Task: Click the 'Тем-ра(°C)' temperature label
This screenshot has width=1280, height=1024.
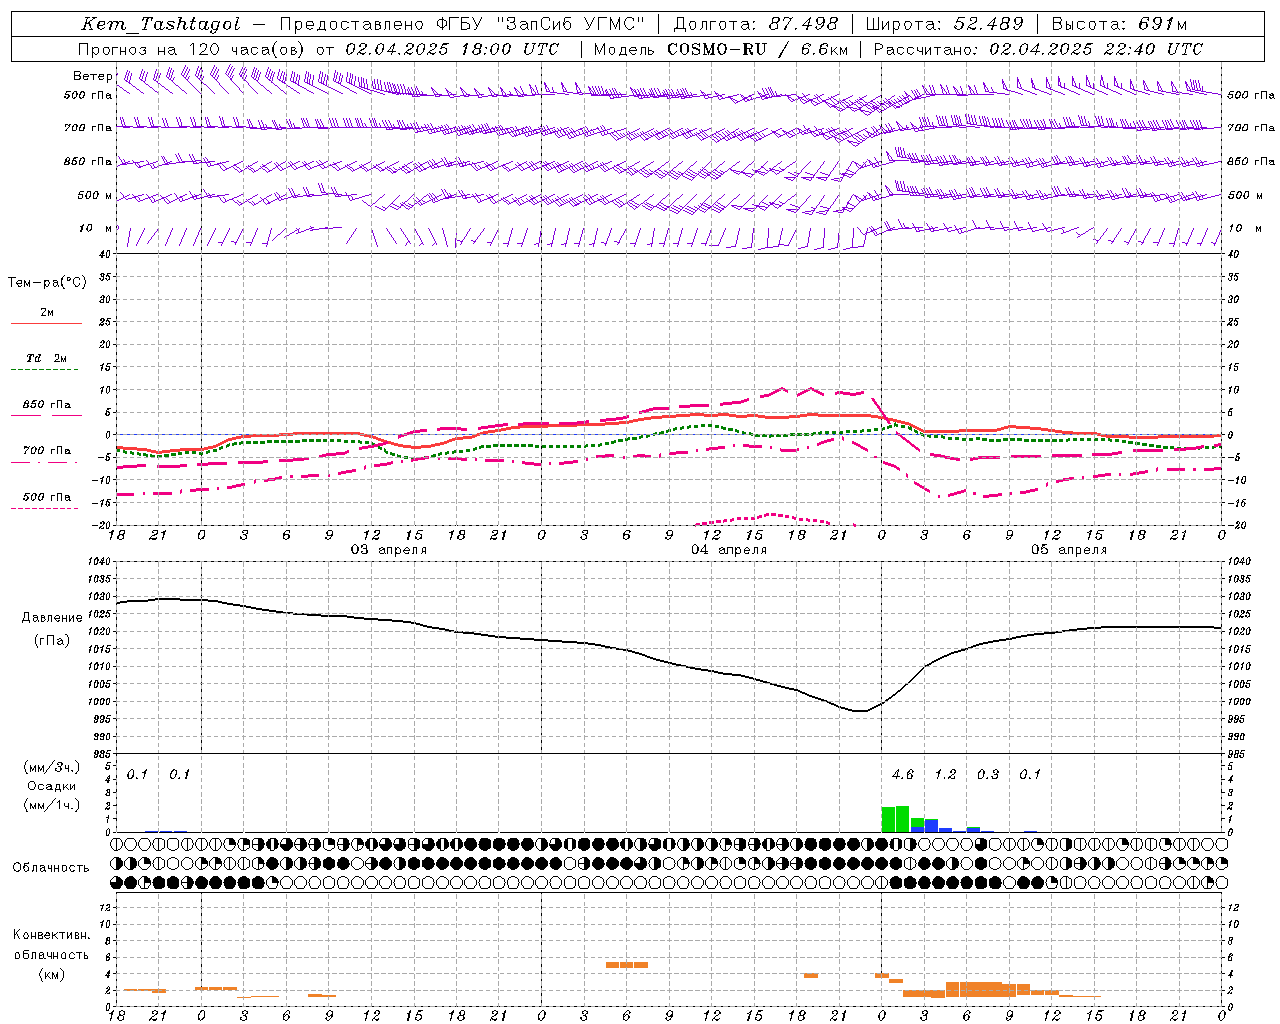Action: pyautogui.click(x=47, y=283)
